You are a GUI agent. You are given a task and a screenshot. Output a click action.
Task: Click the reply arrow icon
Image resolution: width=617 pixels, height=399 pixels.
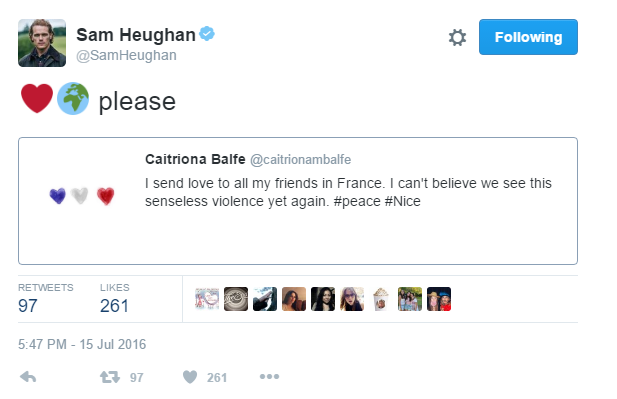pyautogui.click(x=28, y=377)
